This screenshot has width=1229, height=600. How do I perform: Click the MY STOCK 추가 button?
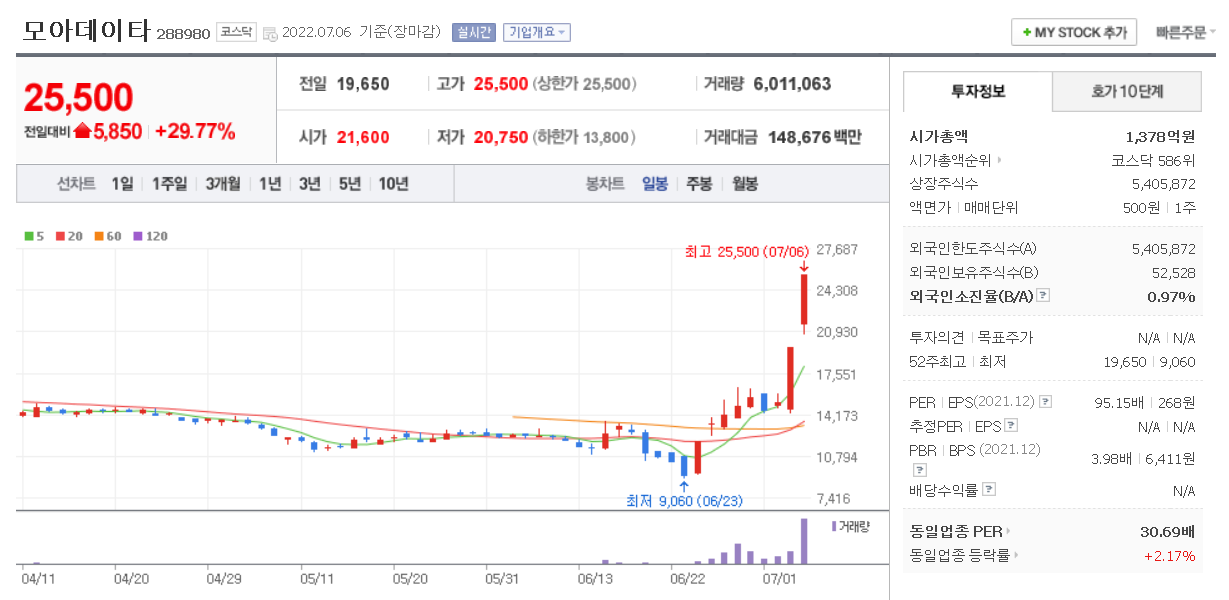coord(1074,32)
